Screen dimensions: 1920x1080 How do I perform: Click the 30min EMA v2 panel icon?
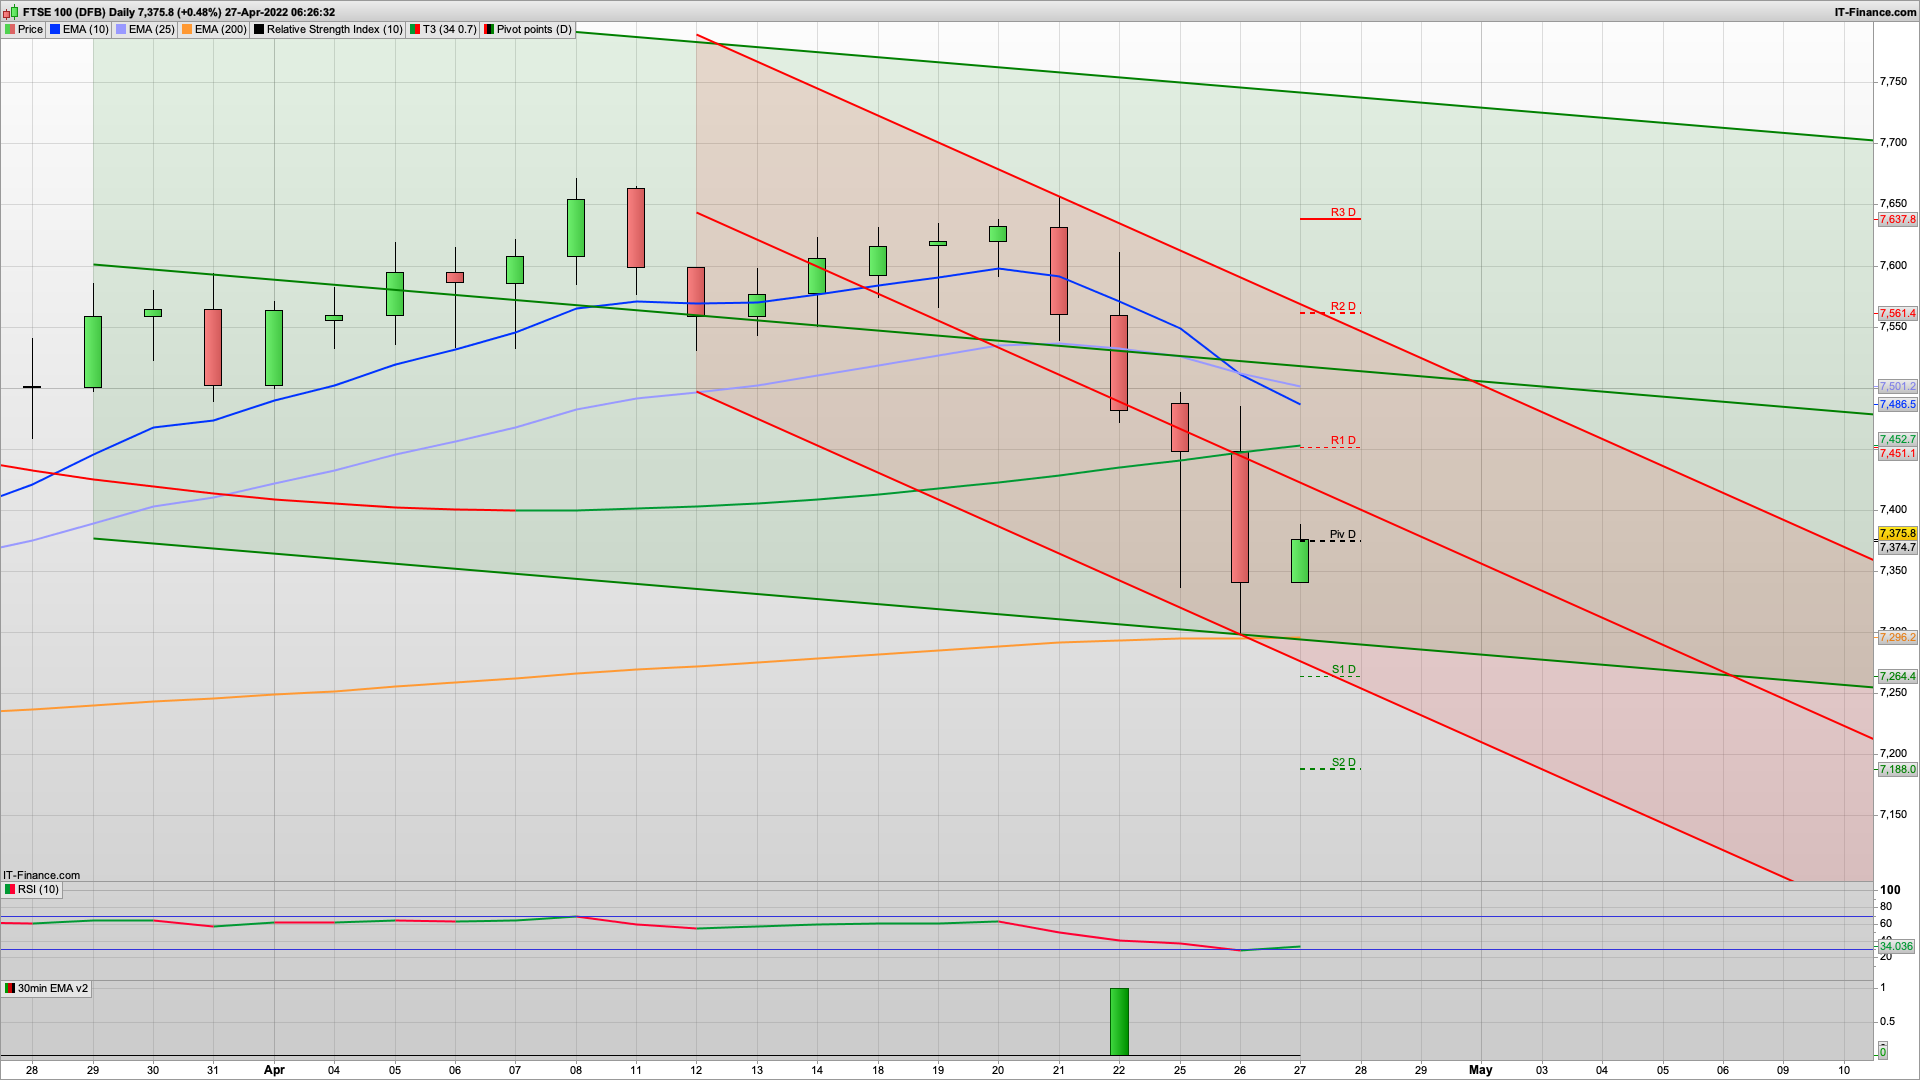coord(10,988)
